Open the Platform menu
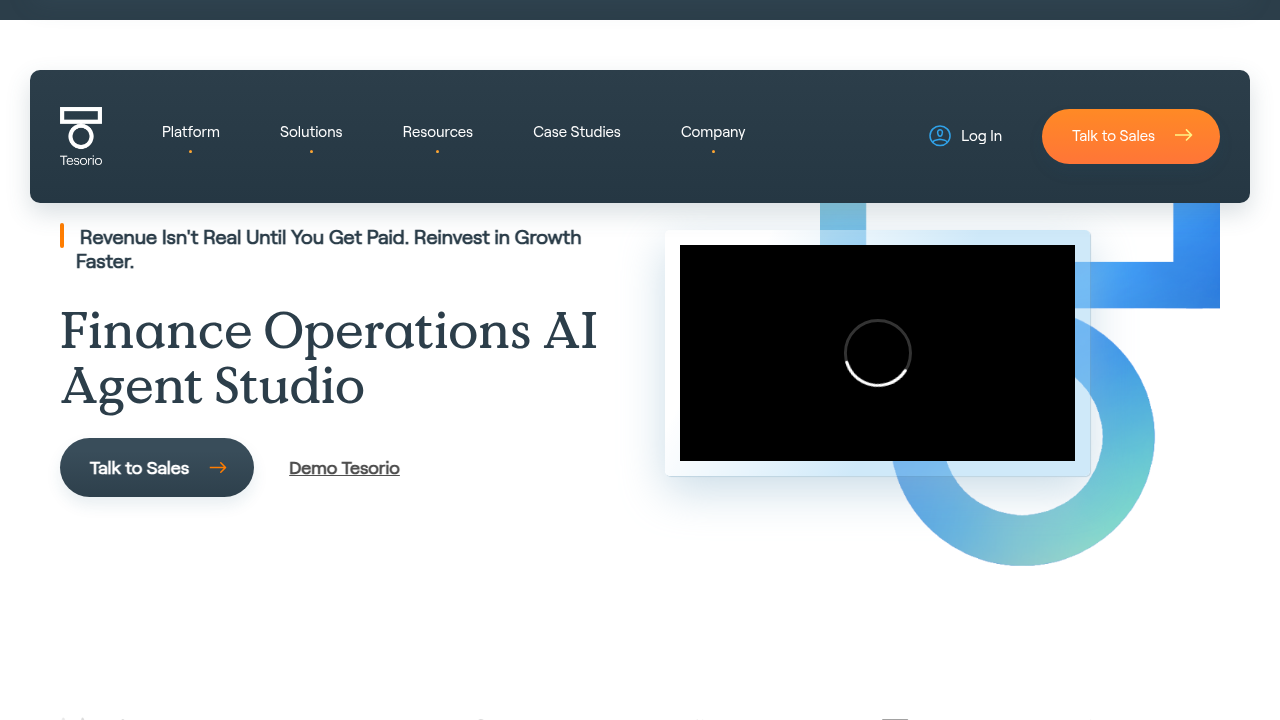 click(x=191, y=132)
